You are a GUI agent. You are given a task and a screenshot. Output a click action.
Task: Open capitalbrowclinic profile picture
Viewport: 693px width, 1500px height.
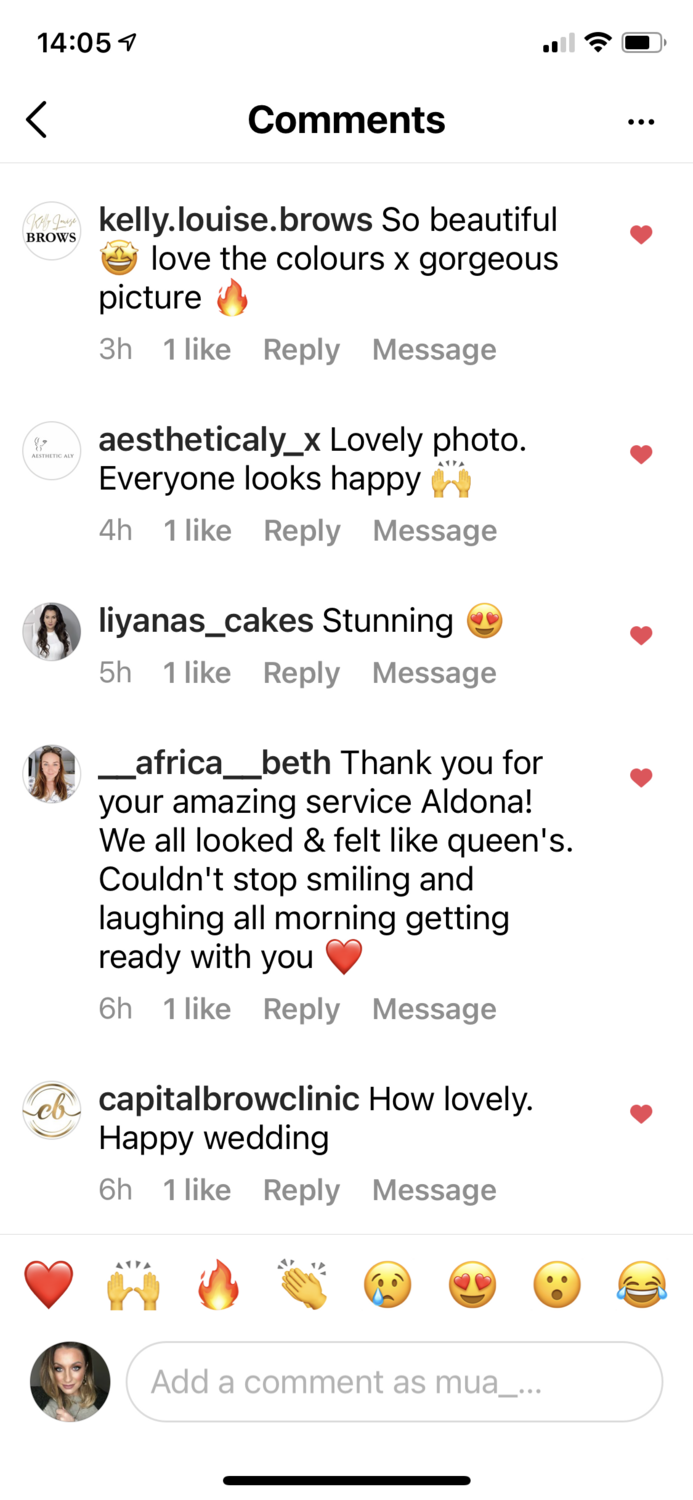tap(52, 1110)
